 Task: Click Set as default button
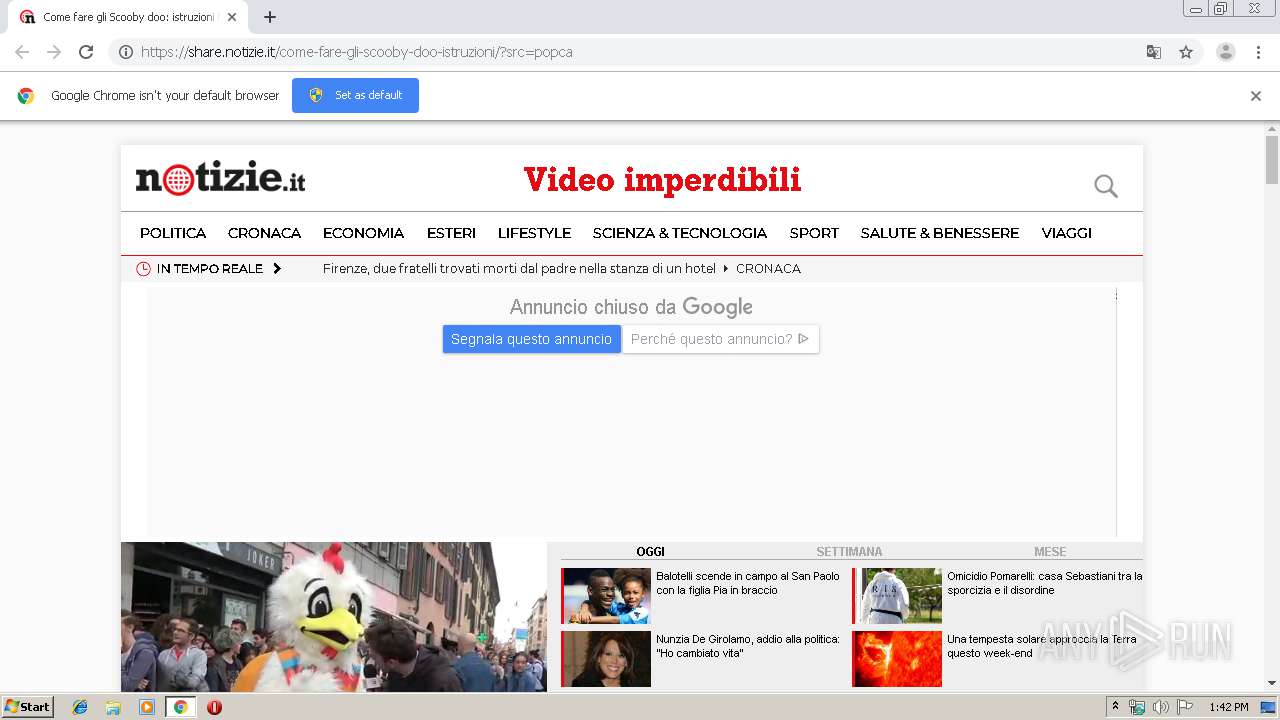355,95
